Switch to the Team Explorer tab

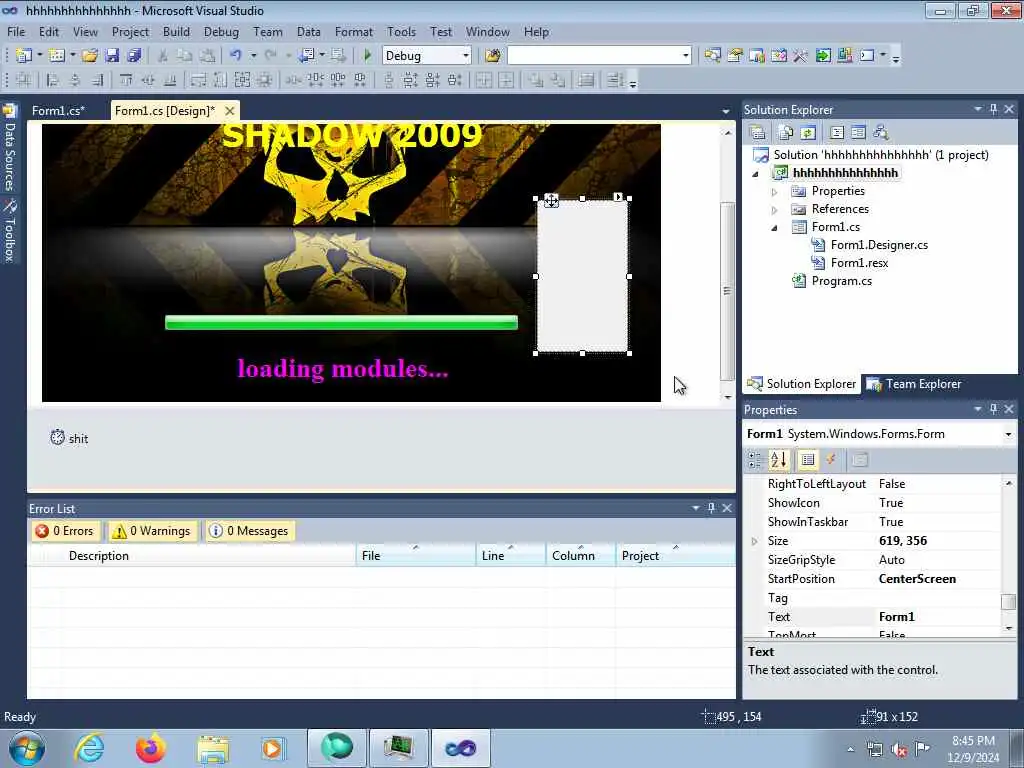click(915, 384)
